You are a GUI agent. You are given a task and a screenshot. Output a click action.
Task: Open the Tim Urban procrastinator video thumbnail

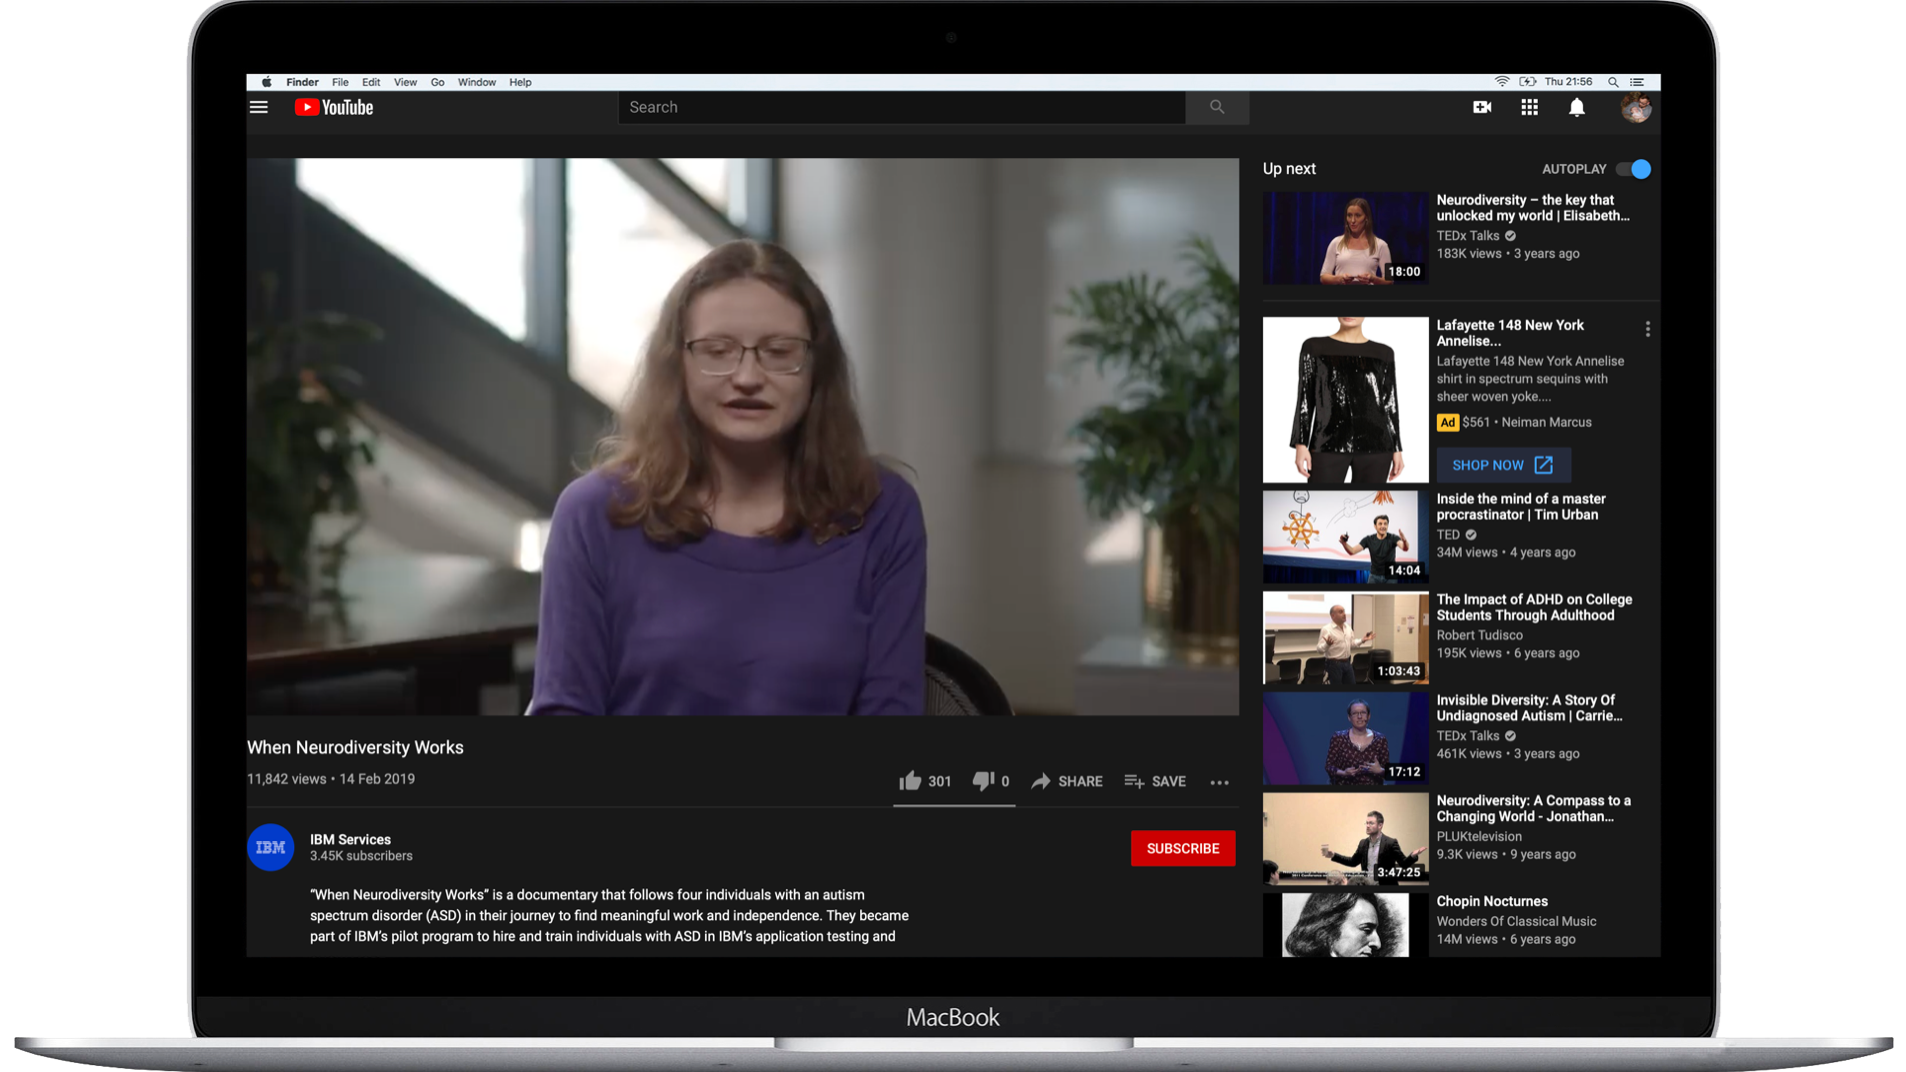[1345, 536]
